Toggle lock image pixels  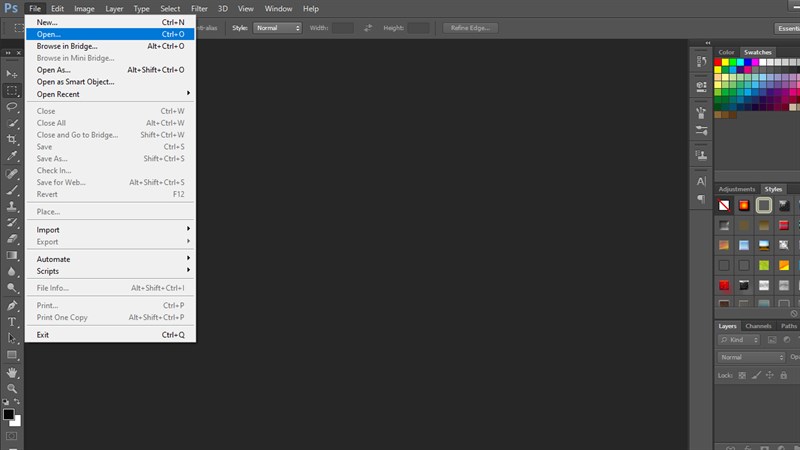[x=756, y=376]
